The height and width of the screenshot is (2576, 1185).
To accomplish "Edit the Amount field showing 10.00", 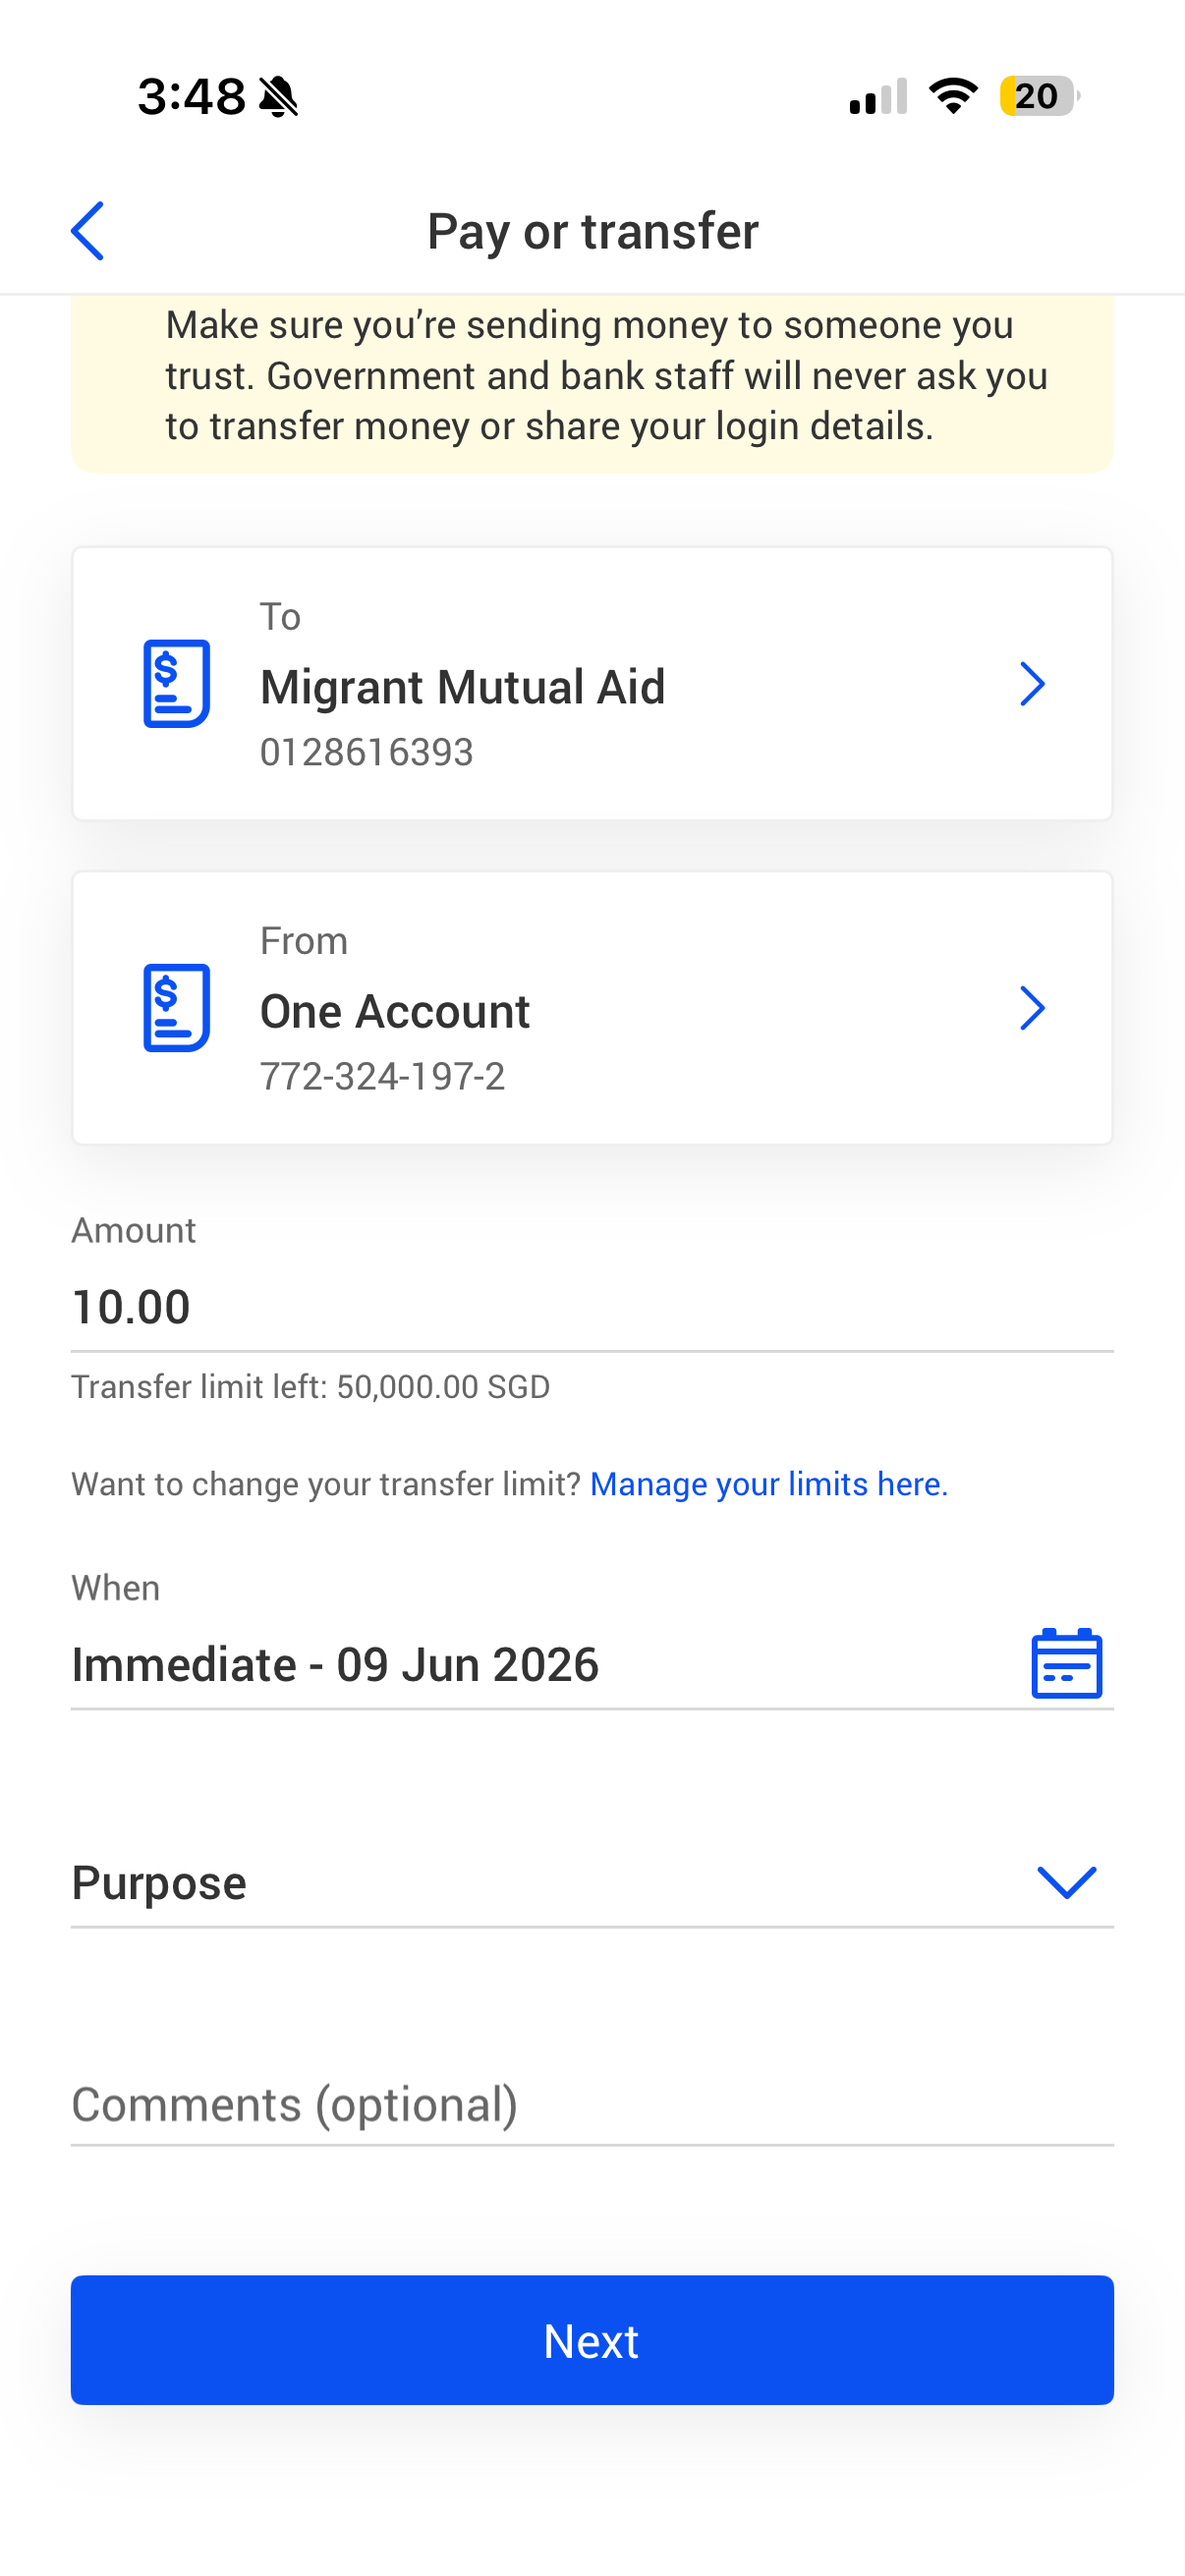I will click(592, 1308).
